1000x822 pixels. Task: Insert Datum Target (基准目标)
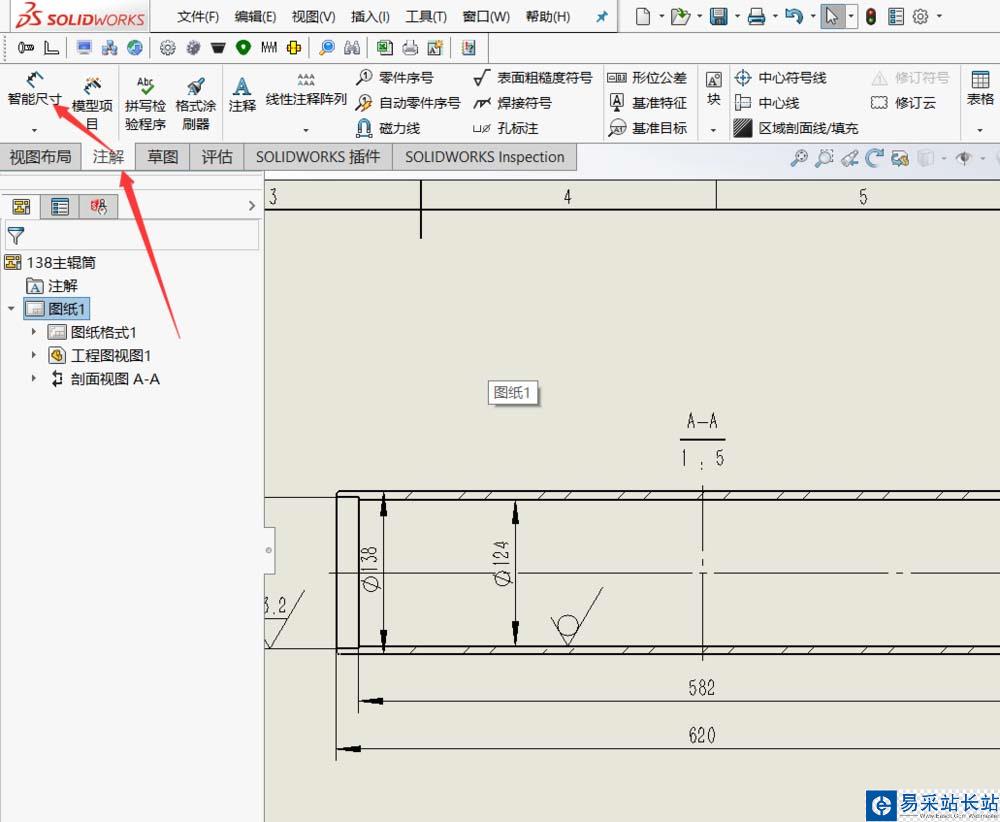(647, 128)
